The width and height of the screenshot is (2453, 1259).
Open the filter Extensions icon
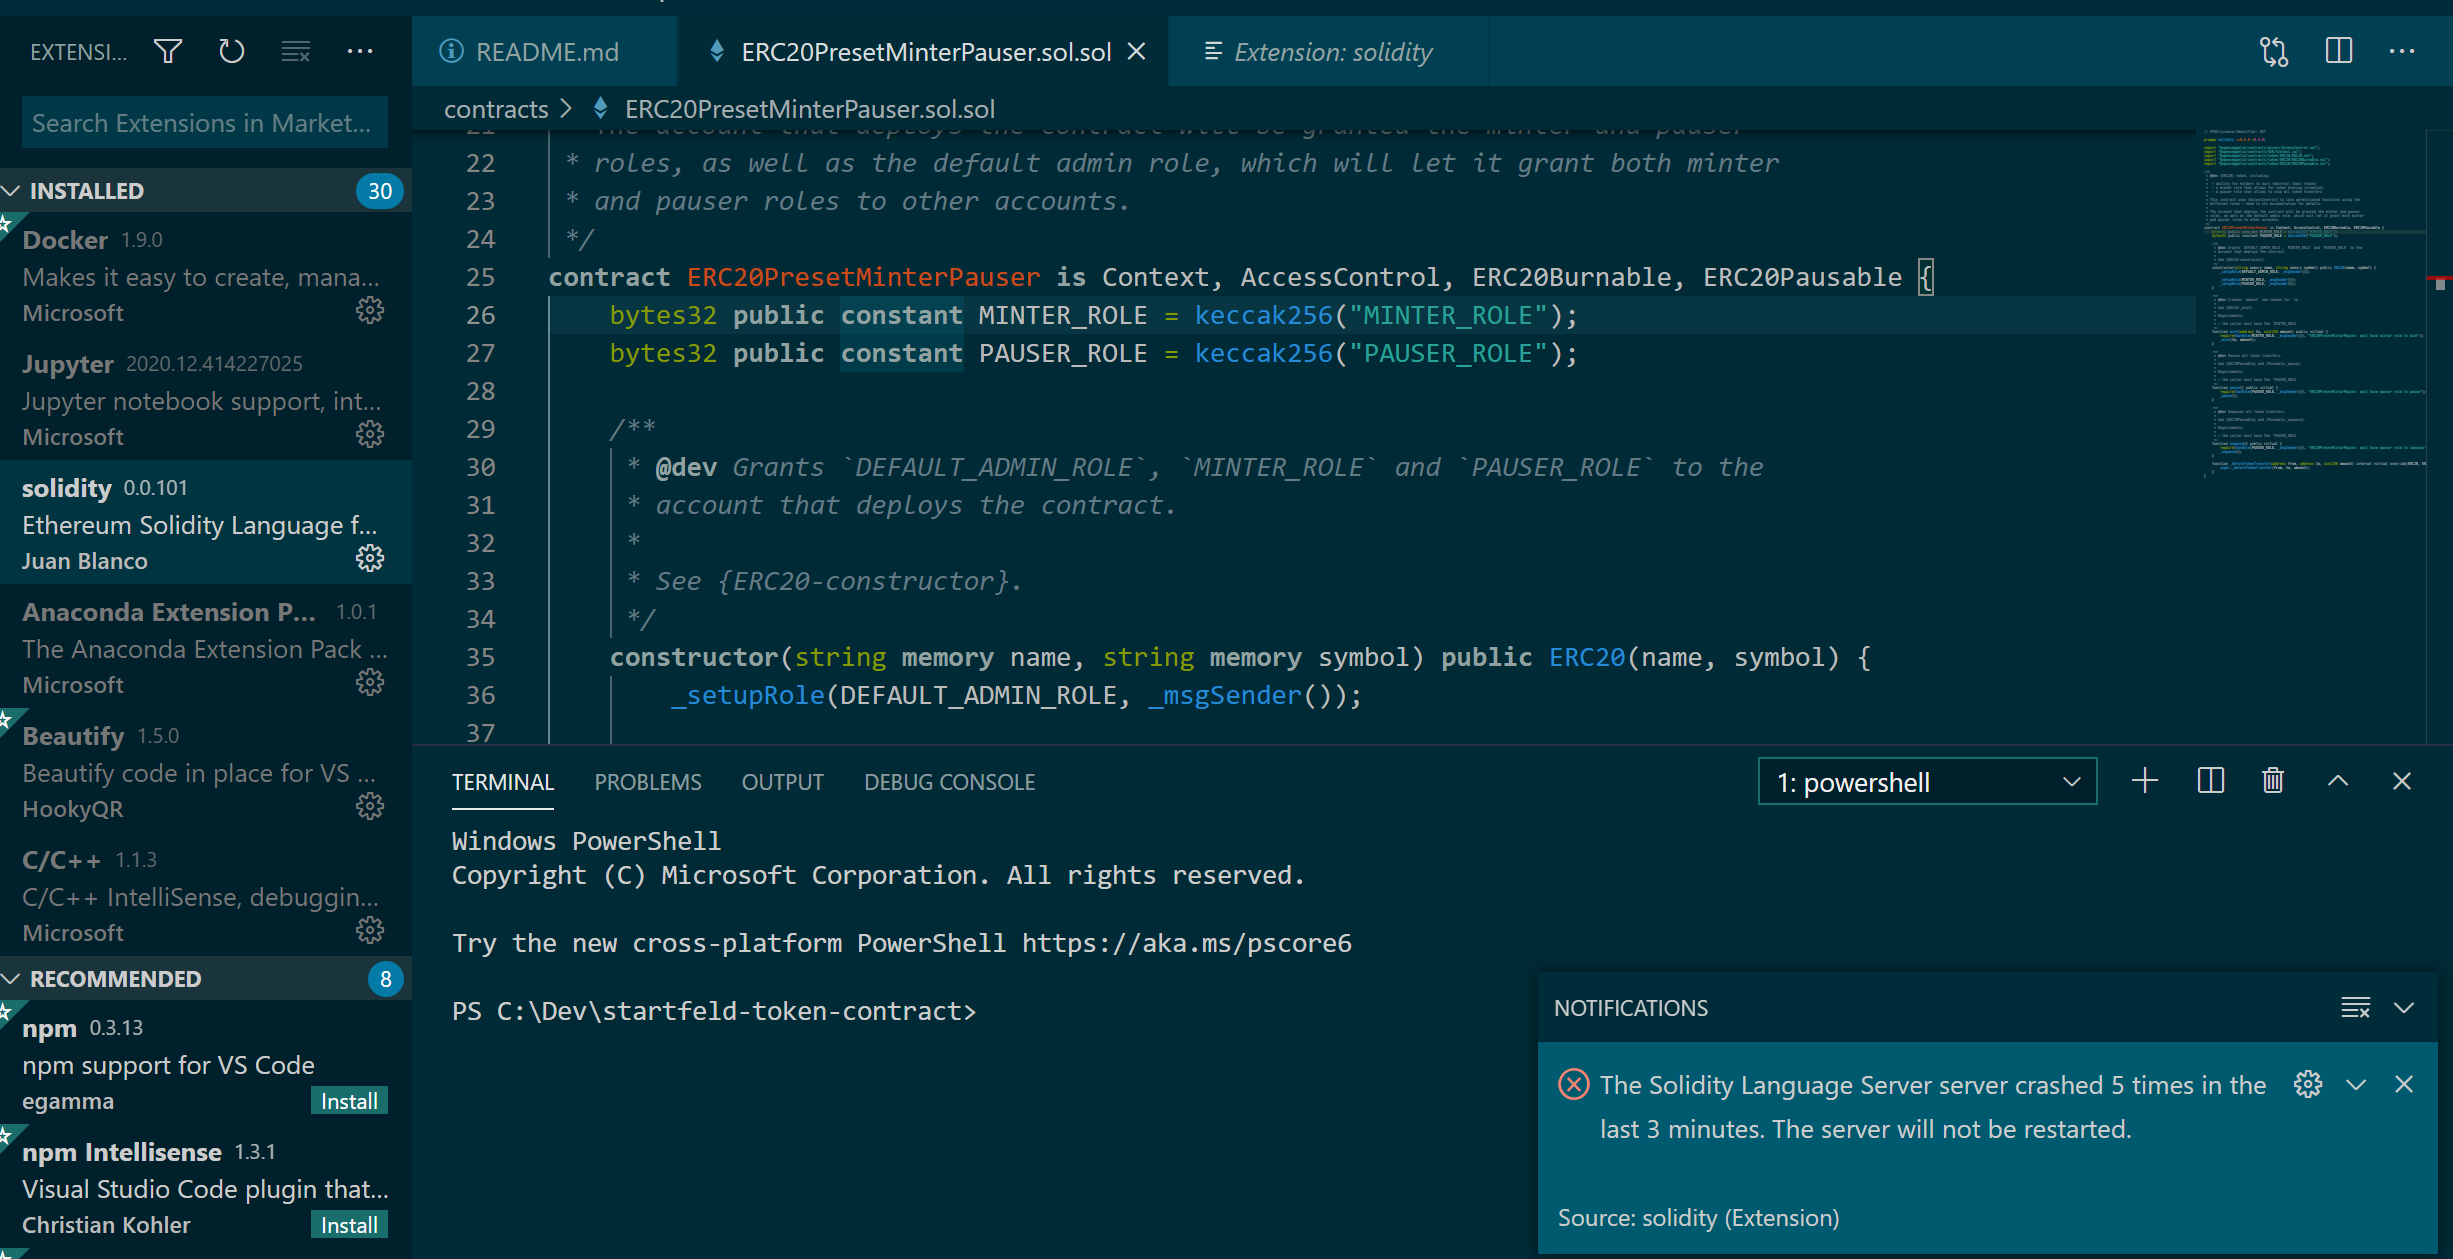167,50
